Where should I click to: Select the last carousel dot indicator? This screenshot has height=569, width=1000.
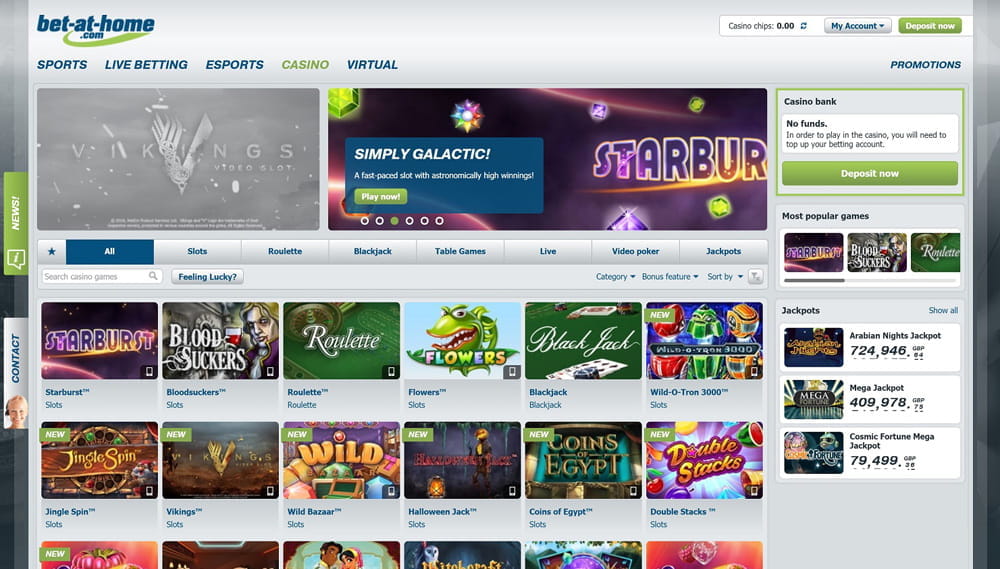tap(440, 220)
